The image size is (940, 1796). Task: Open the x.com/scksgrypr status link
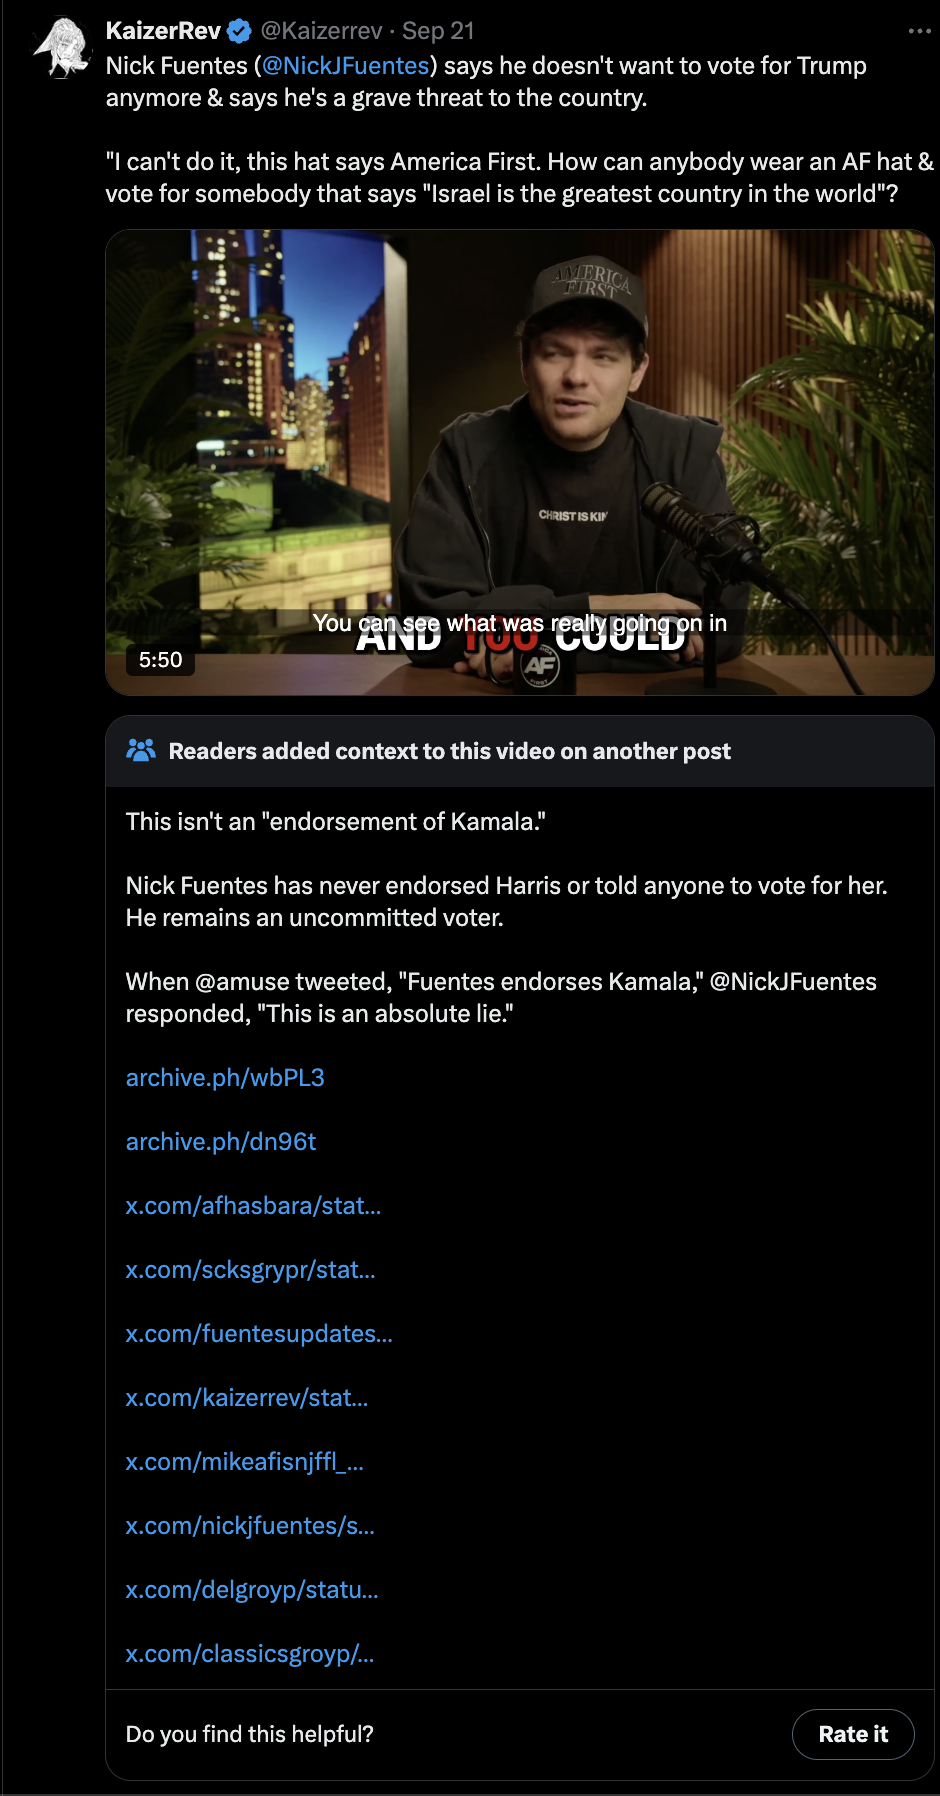point(250,1270)
